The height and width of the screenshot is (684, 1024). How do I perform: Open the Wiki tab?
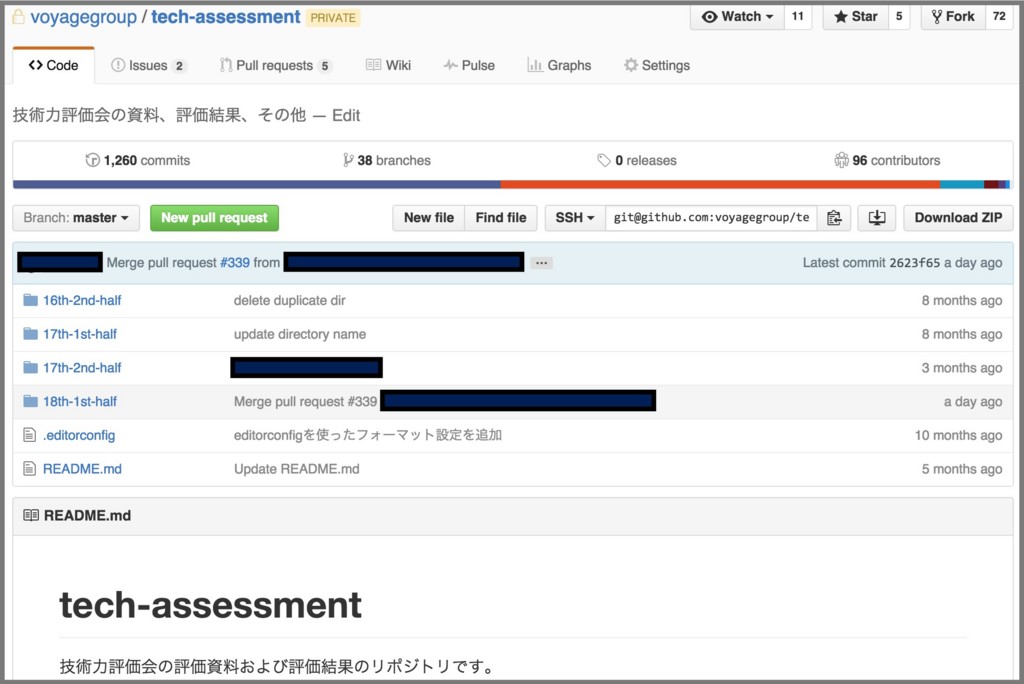click(x=389, y=65)
